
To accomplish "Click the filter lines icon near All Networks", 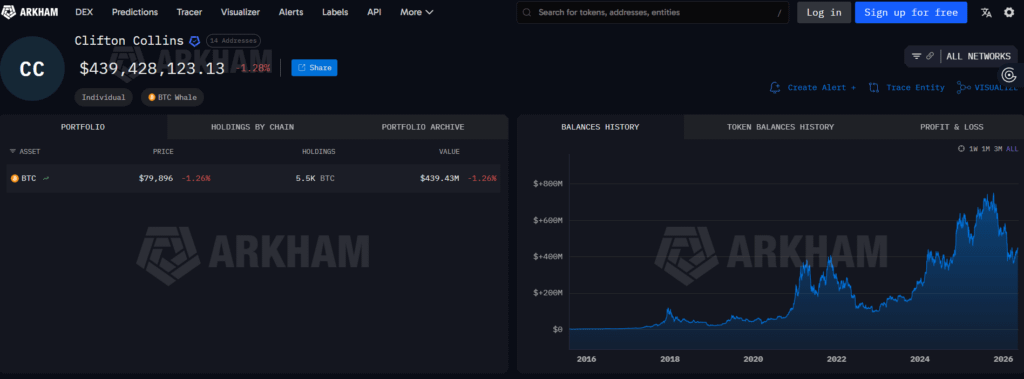I will coord(916,56).
